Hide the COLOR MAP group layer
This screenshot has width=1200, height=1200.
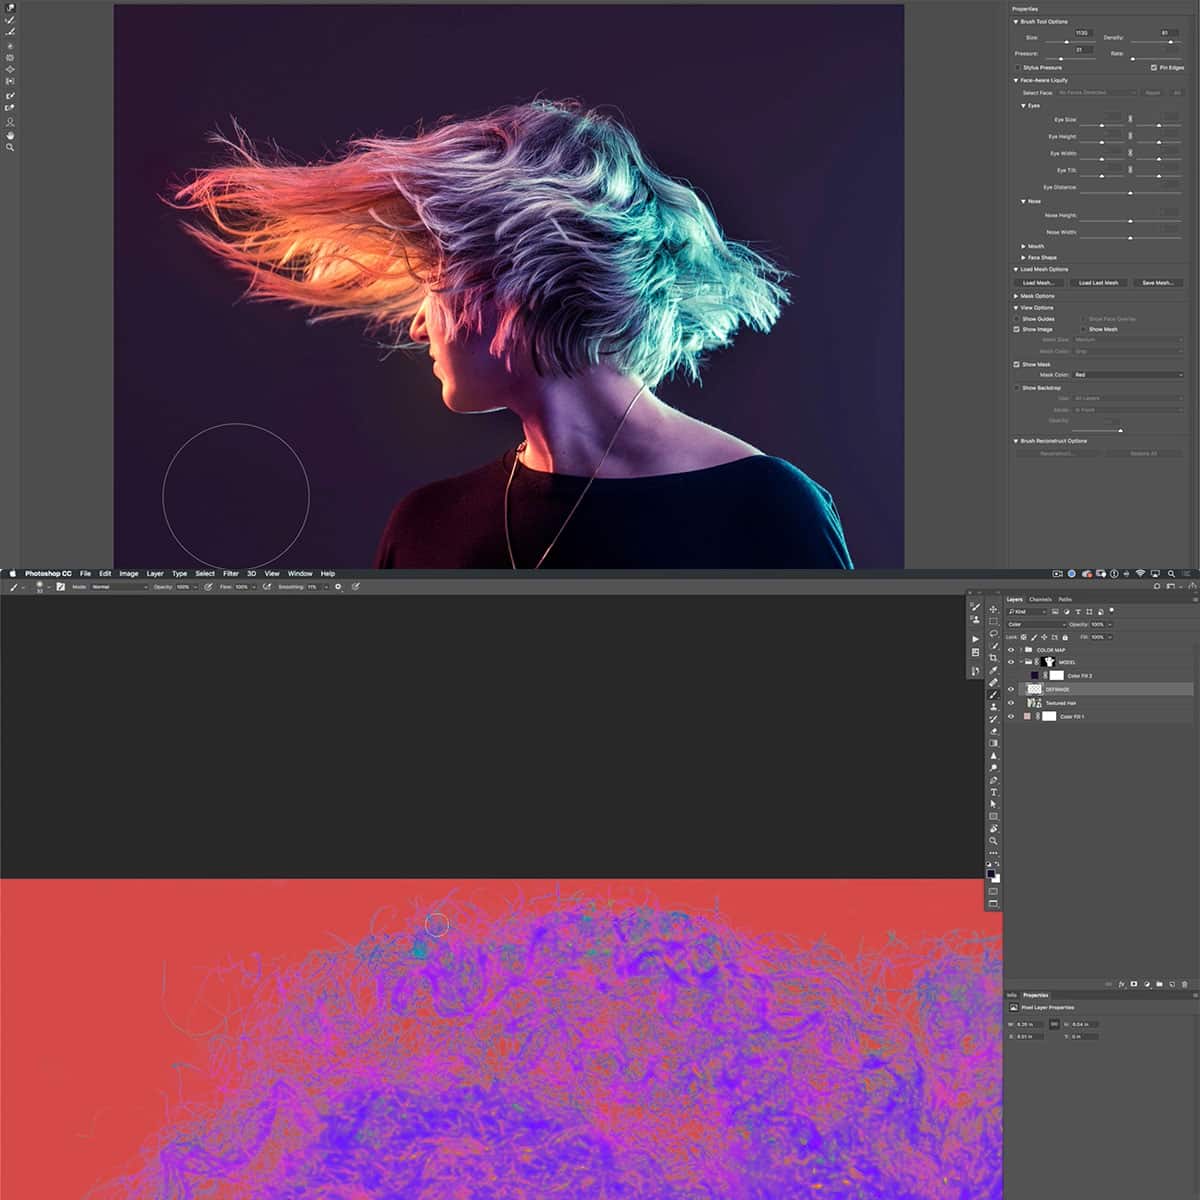(x=1011, y=650)
